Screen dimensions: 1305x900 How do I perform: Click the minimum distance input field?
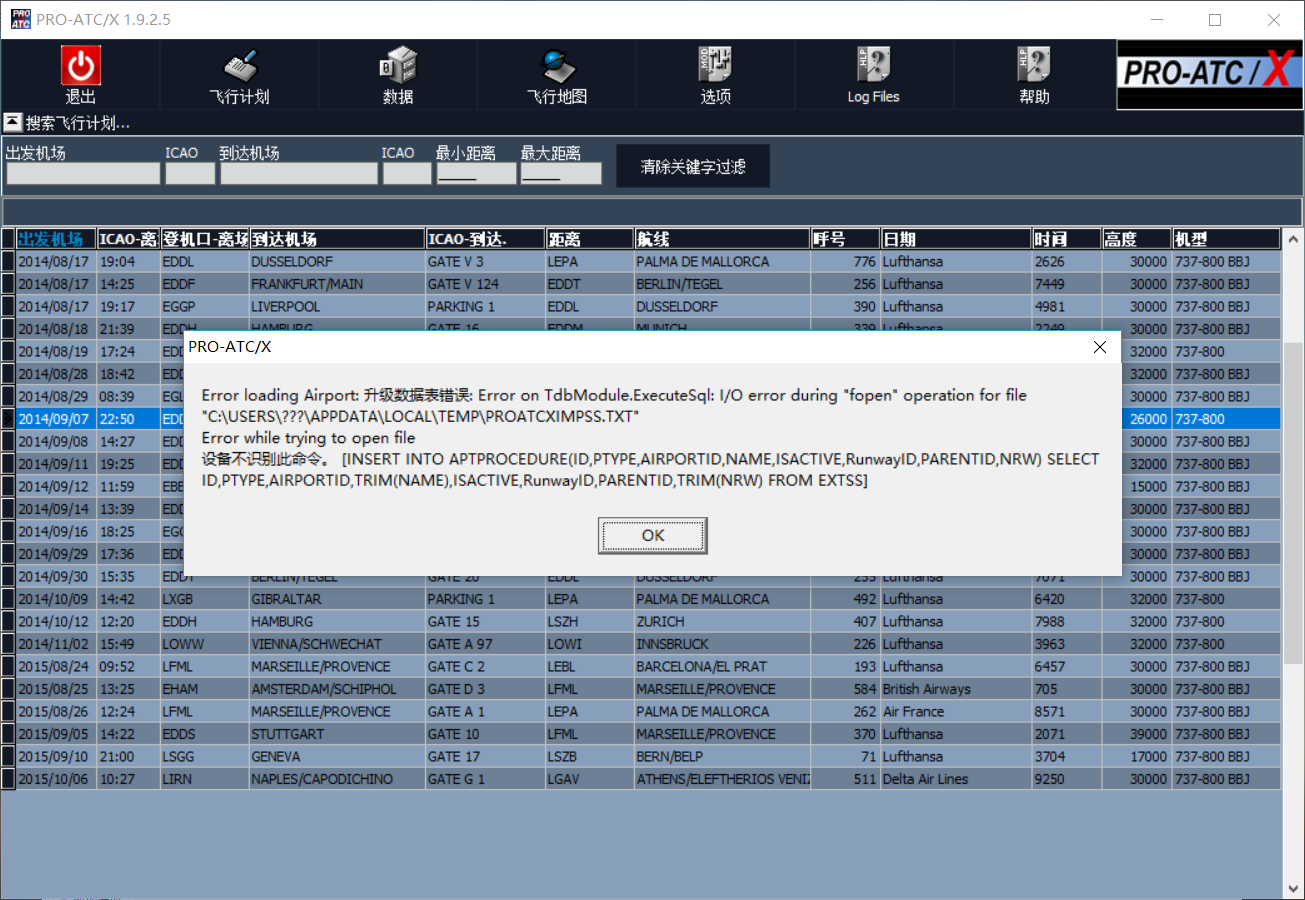click(x=476, y=174)
